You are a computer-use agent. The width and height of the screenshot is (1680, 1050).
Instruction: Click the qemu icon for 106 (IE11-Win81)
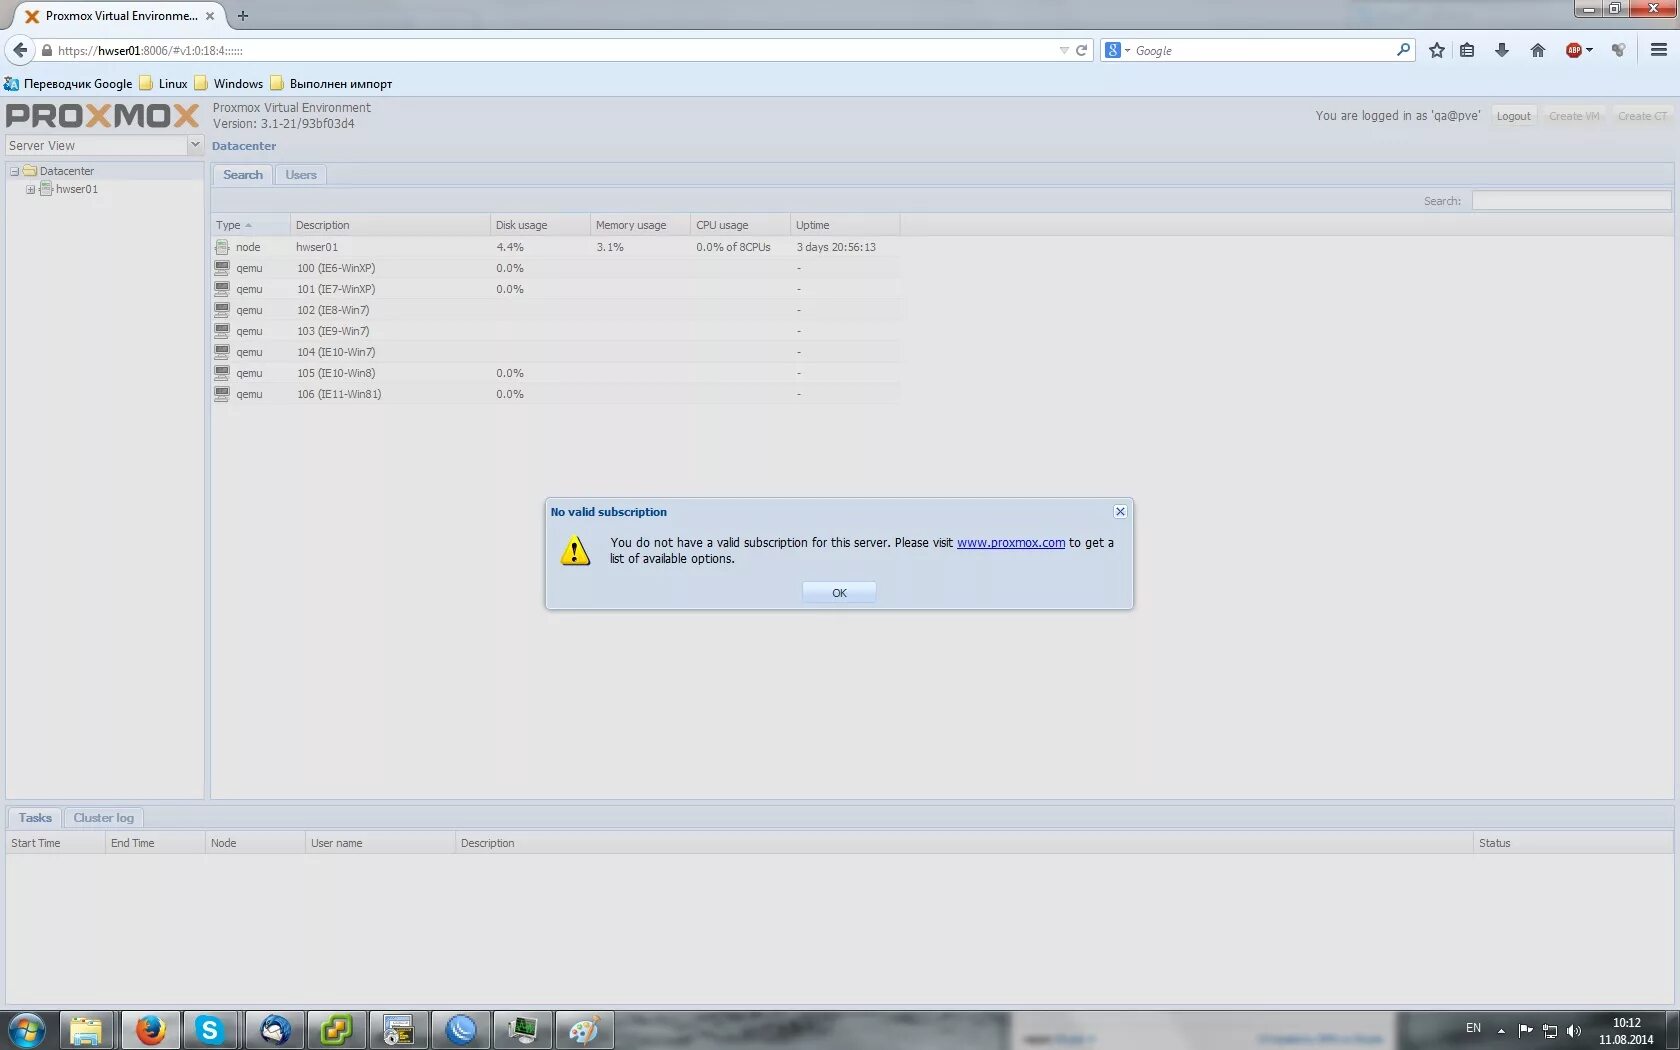click(222, 394)
